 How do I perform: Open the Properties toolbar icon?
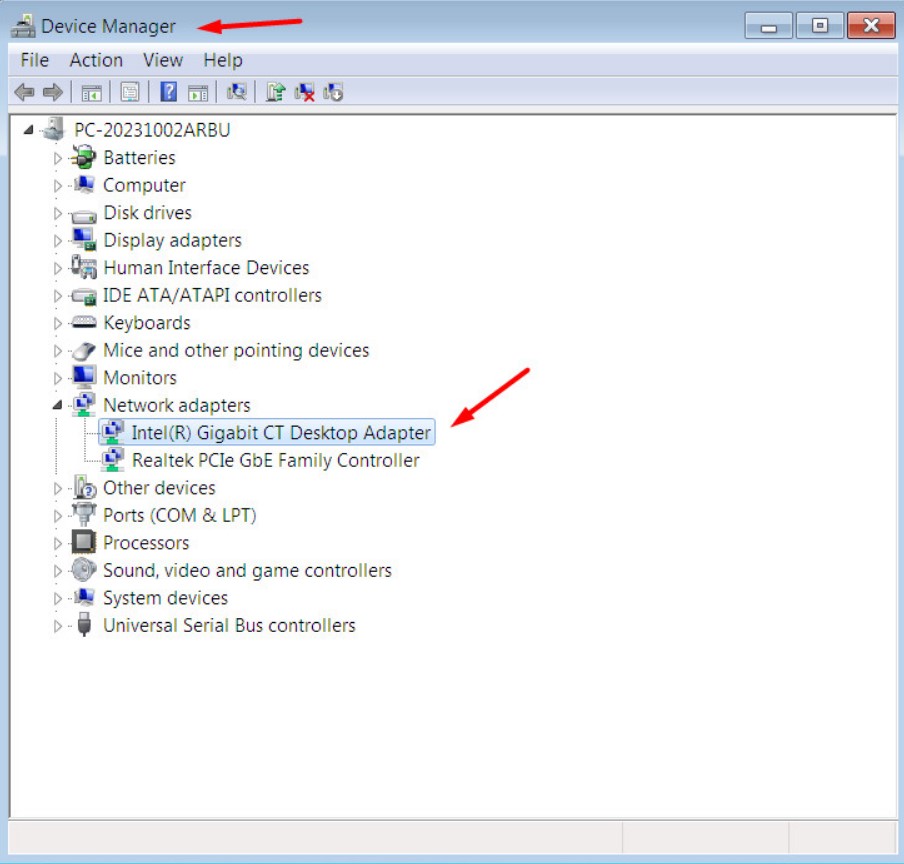coord(130,92)
